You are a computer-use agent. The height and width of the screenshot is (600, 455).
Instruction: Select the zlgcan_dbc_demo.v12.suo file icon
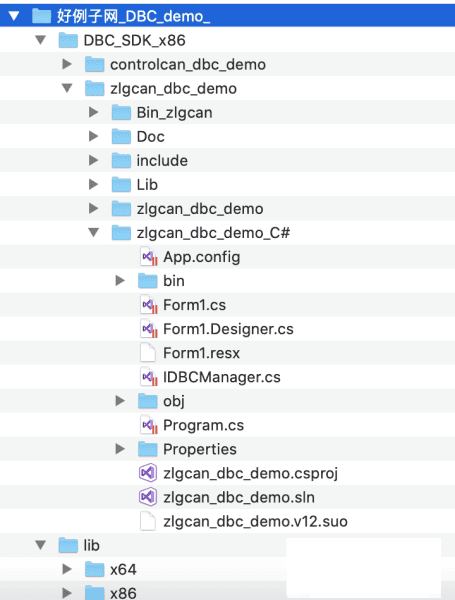[148, 522]
